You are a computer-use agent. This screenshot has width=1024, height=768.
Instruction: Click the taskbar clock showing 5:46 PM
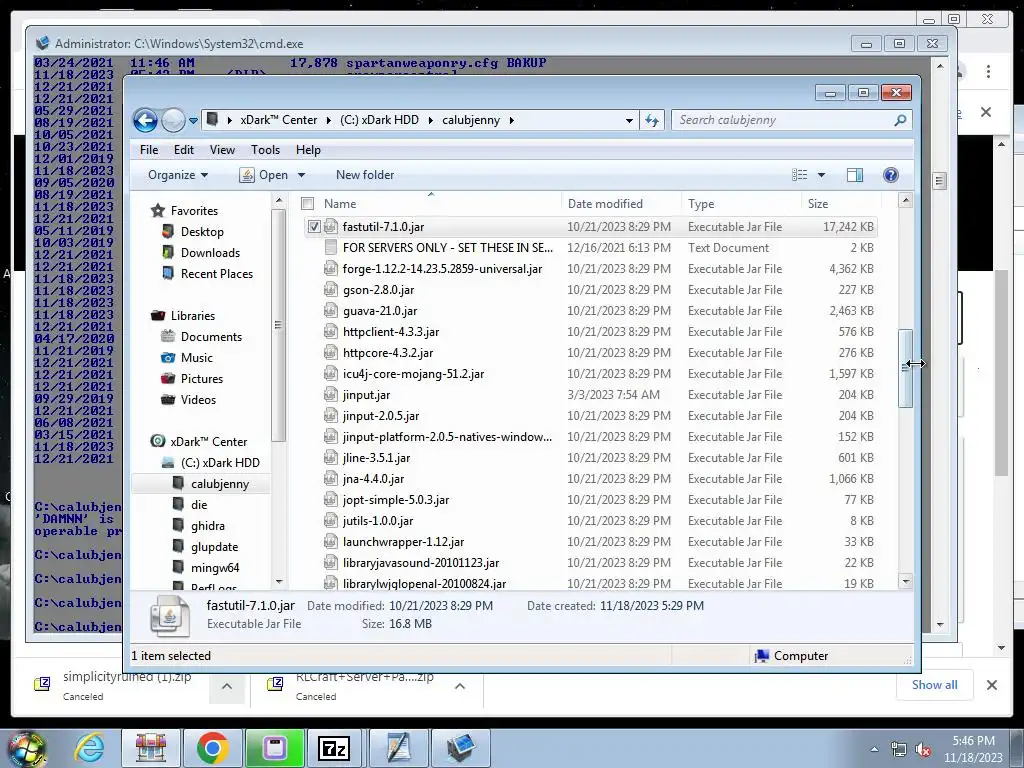(x=973, y=749)
